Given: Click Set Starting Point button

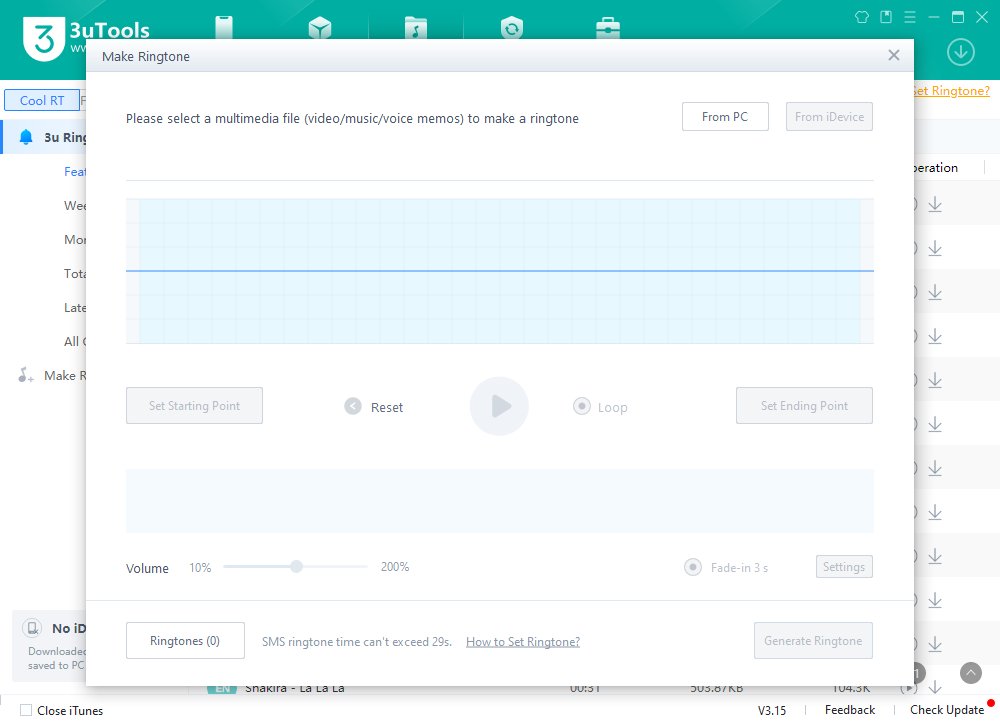Looking at the screenshot, I should coord(195,406).
